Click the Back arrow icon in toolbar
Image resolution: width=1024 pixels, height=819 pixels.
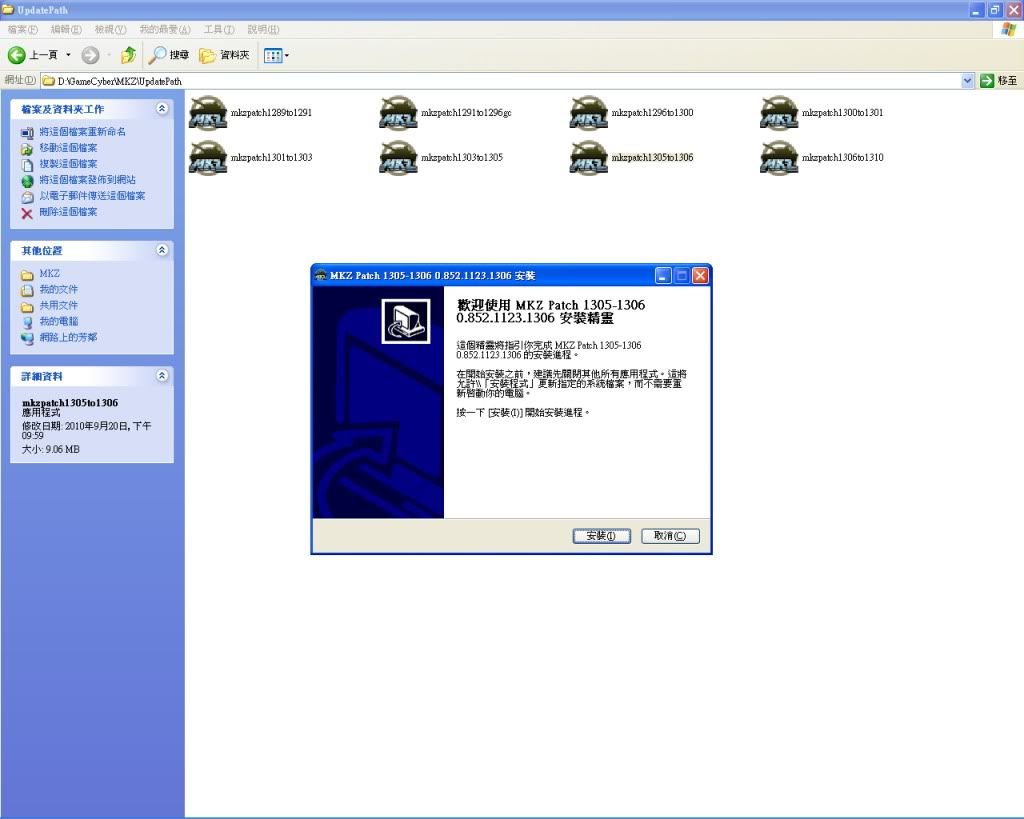(x=16, y=56)
